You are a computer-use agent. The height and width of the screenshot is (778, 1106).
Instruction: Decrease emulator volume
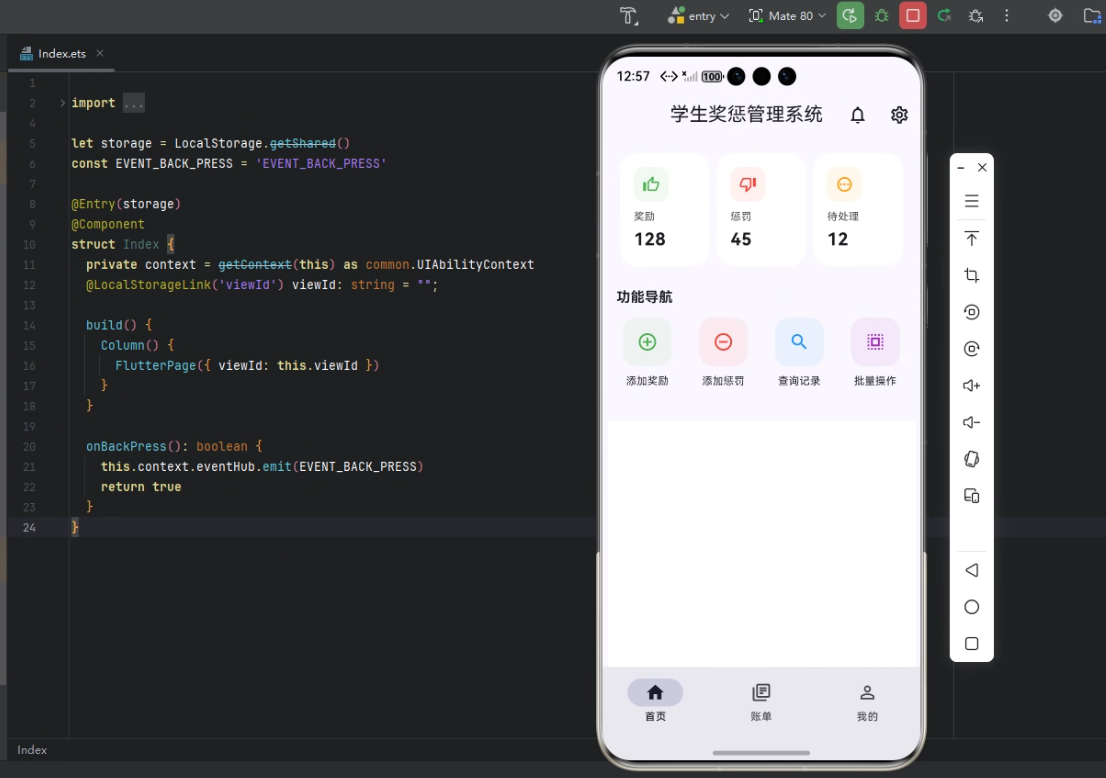[971, 422]
